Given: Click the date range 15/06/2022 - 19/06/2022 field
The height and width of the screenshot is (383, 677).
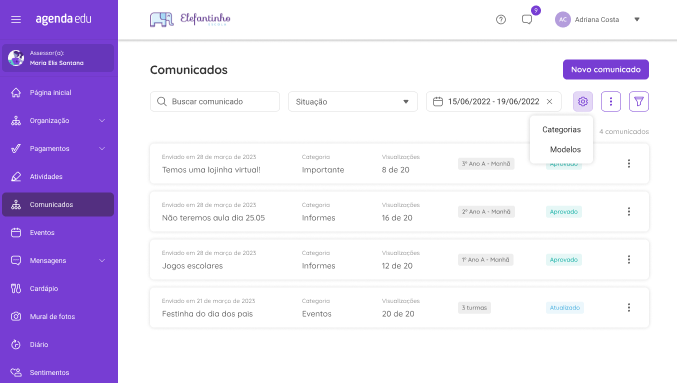Looking at the screenshot, I should [494, 101].
